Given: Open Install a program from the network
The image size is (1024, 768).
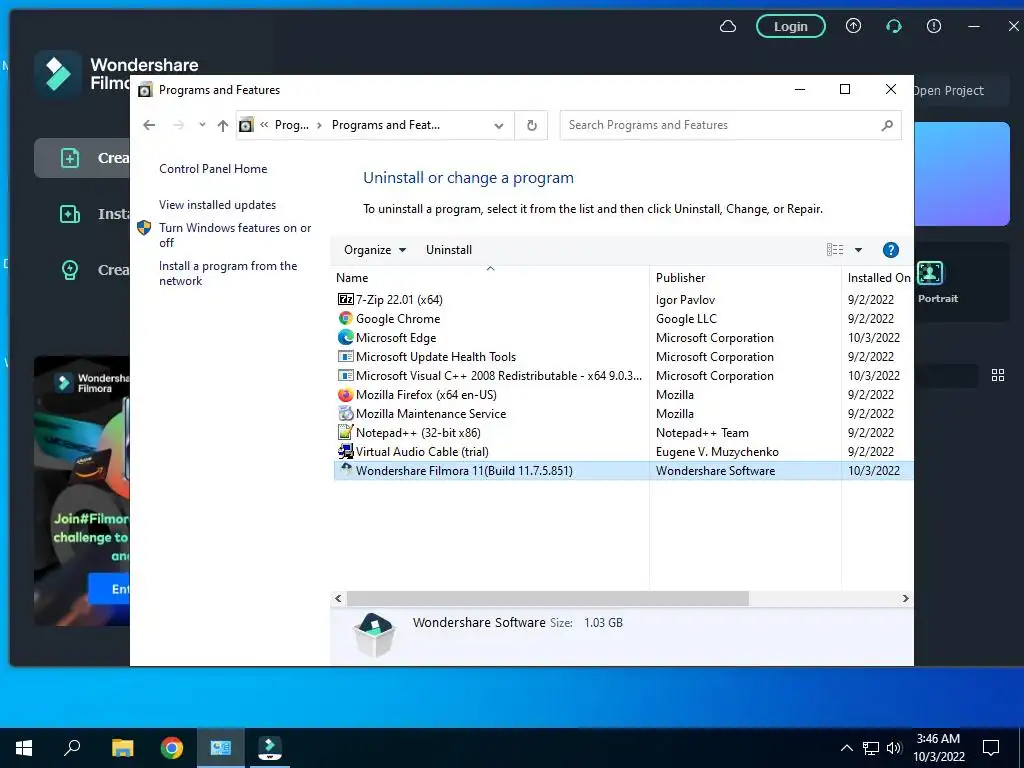Looking at the screenshot, I should tap(228, 273).
